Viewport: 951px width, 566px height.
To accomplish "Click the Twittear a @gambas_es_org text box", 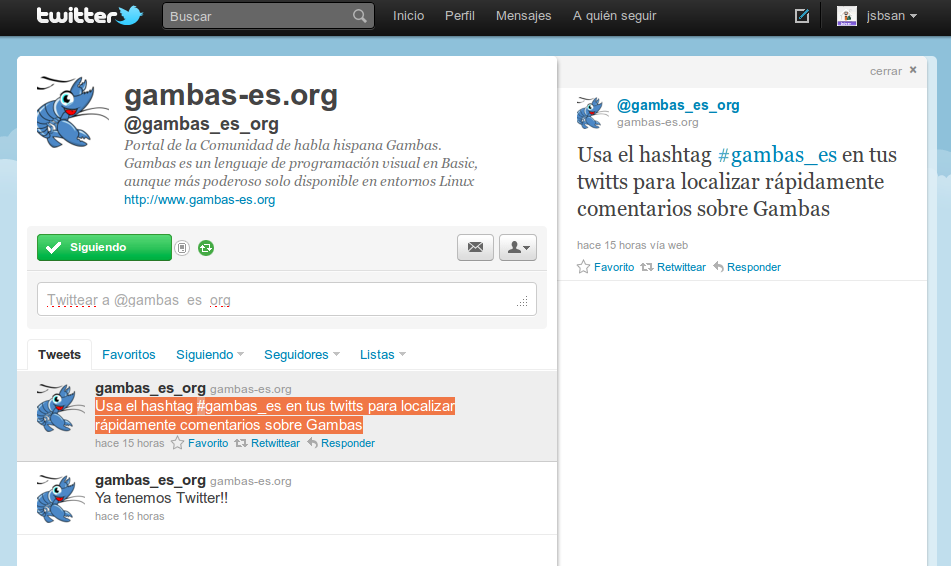I will tap(287, 299).
